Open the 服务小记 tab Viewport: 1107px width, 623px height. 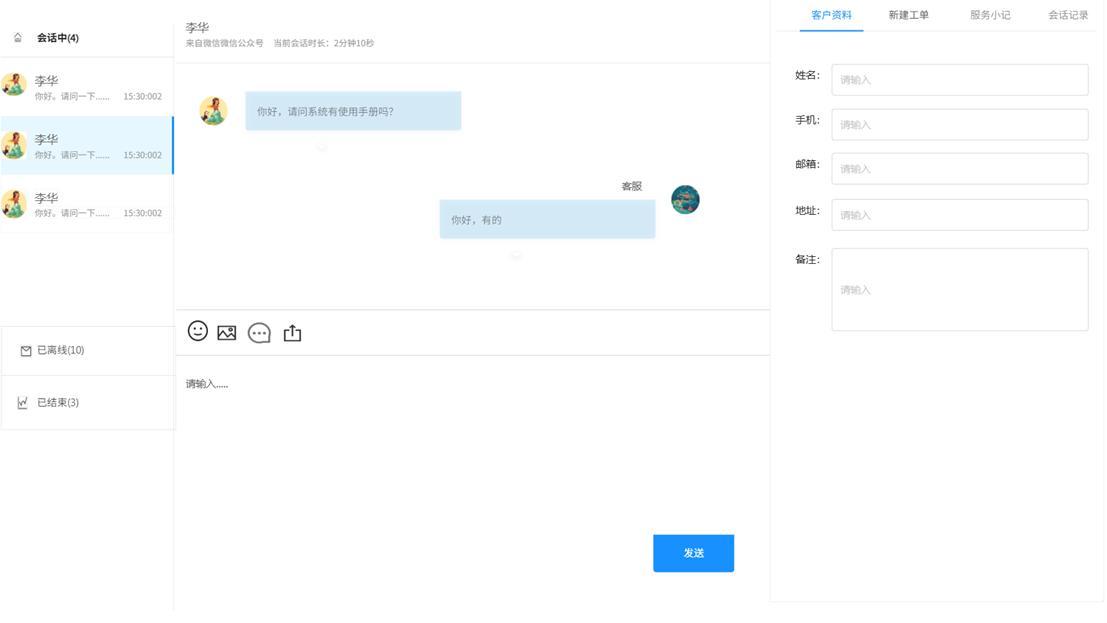[x=990, y=15]
